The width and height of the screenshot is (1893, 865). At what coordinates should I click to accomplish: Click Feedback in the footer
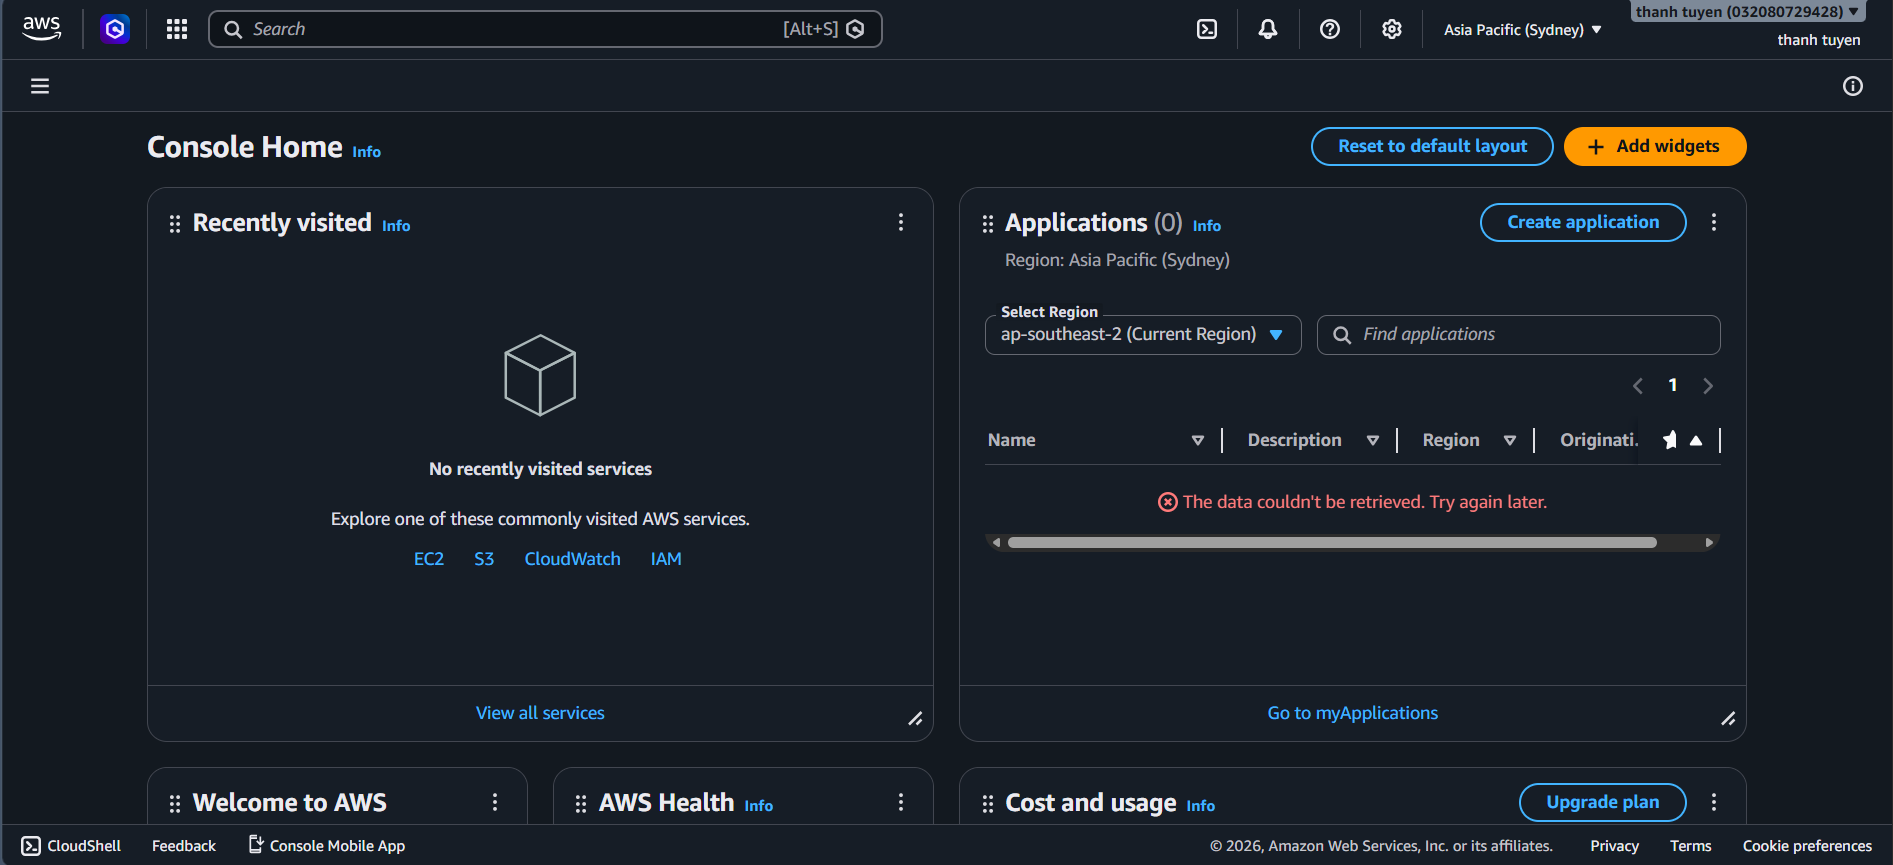pos(184,846)
